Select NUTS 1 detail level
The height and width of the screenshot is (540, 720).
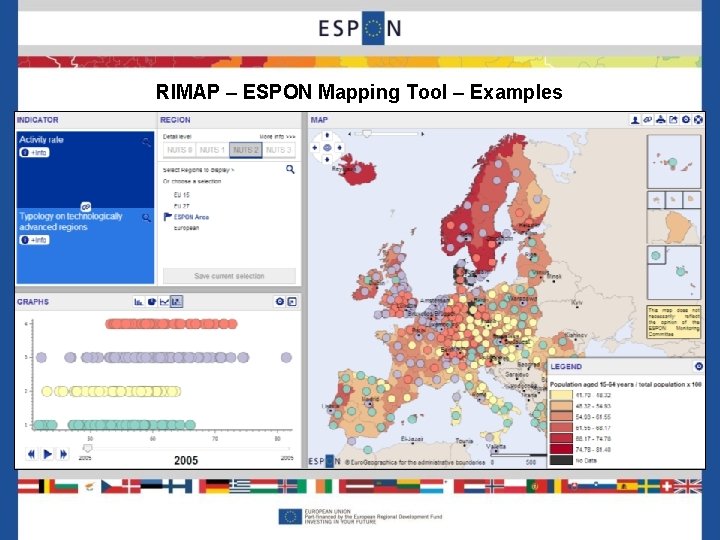click(212, 150)
